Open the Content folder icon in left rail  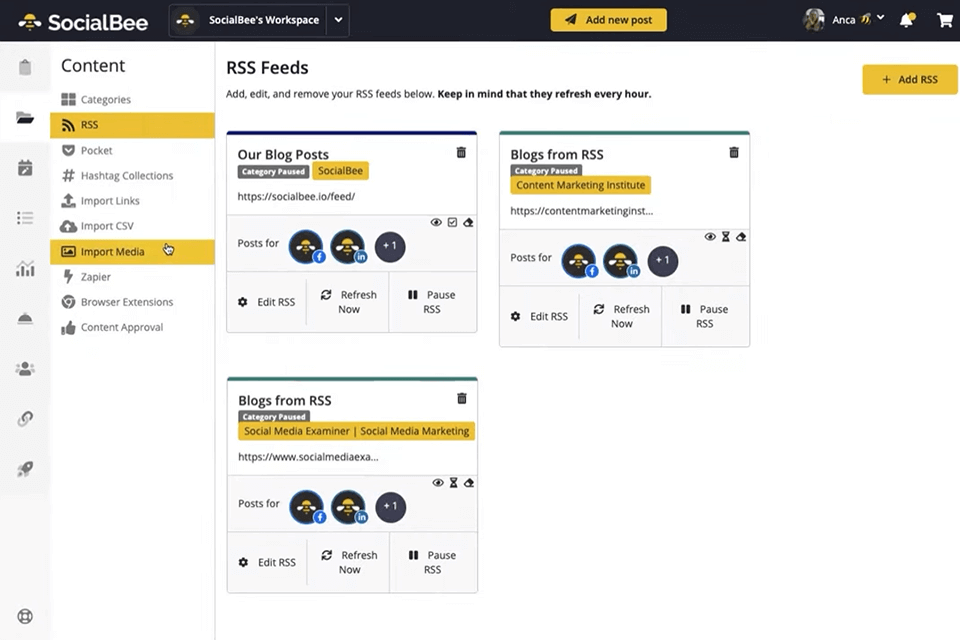(25, 118)
